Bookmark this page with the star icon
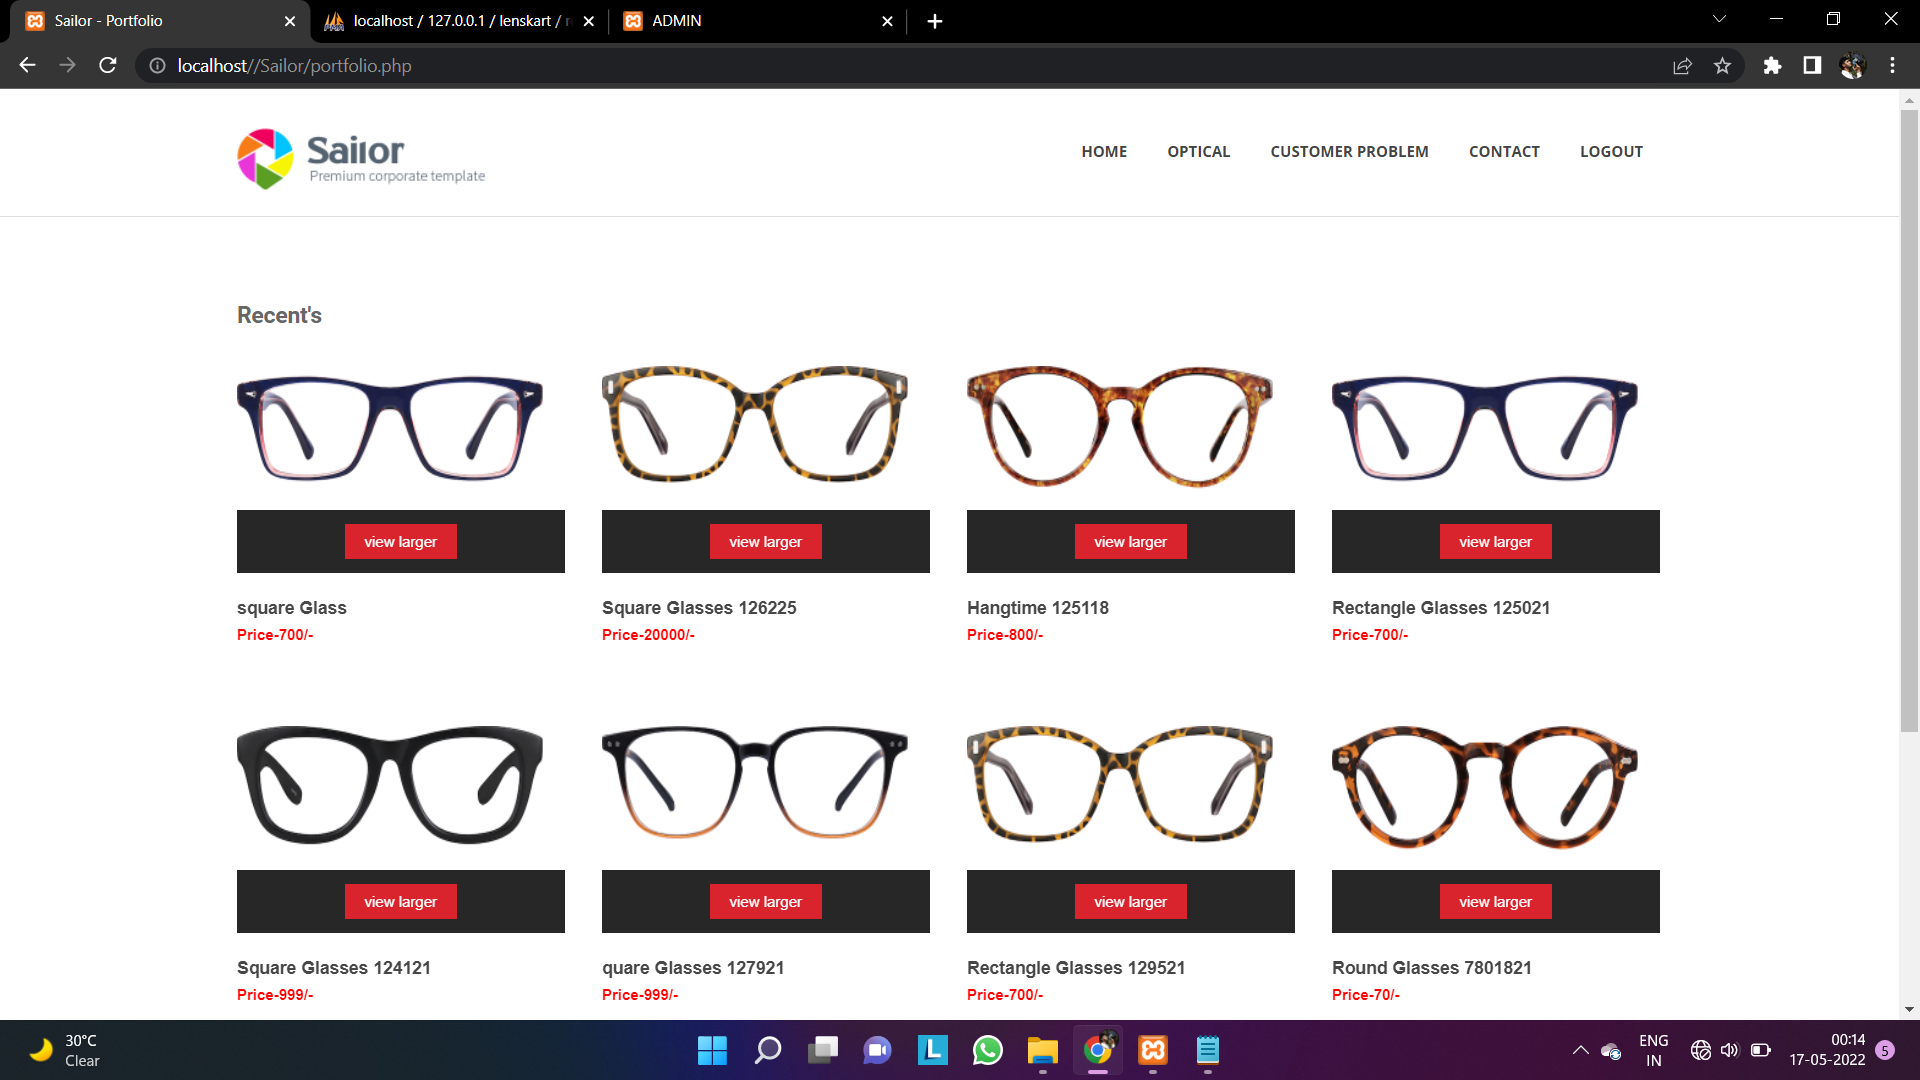This screenshot has height=1080, width=1920. point(1722,65)
